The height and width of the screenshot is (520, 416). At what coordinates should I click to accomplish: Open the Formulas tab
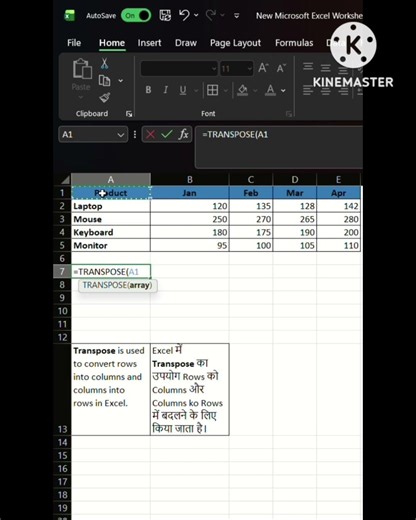pos(294,43)
